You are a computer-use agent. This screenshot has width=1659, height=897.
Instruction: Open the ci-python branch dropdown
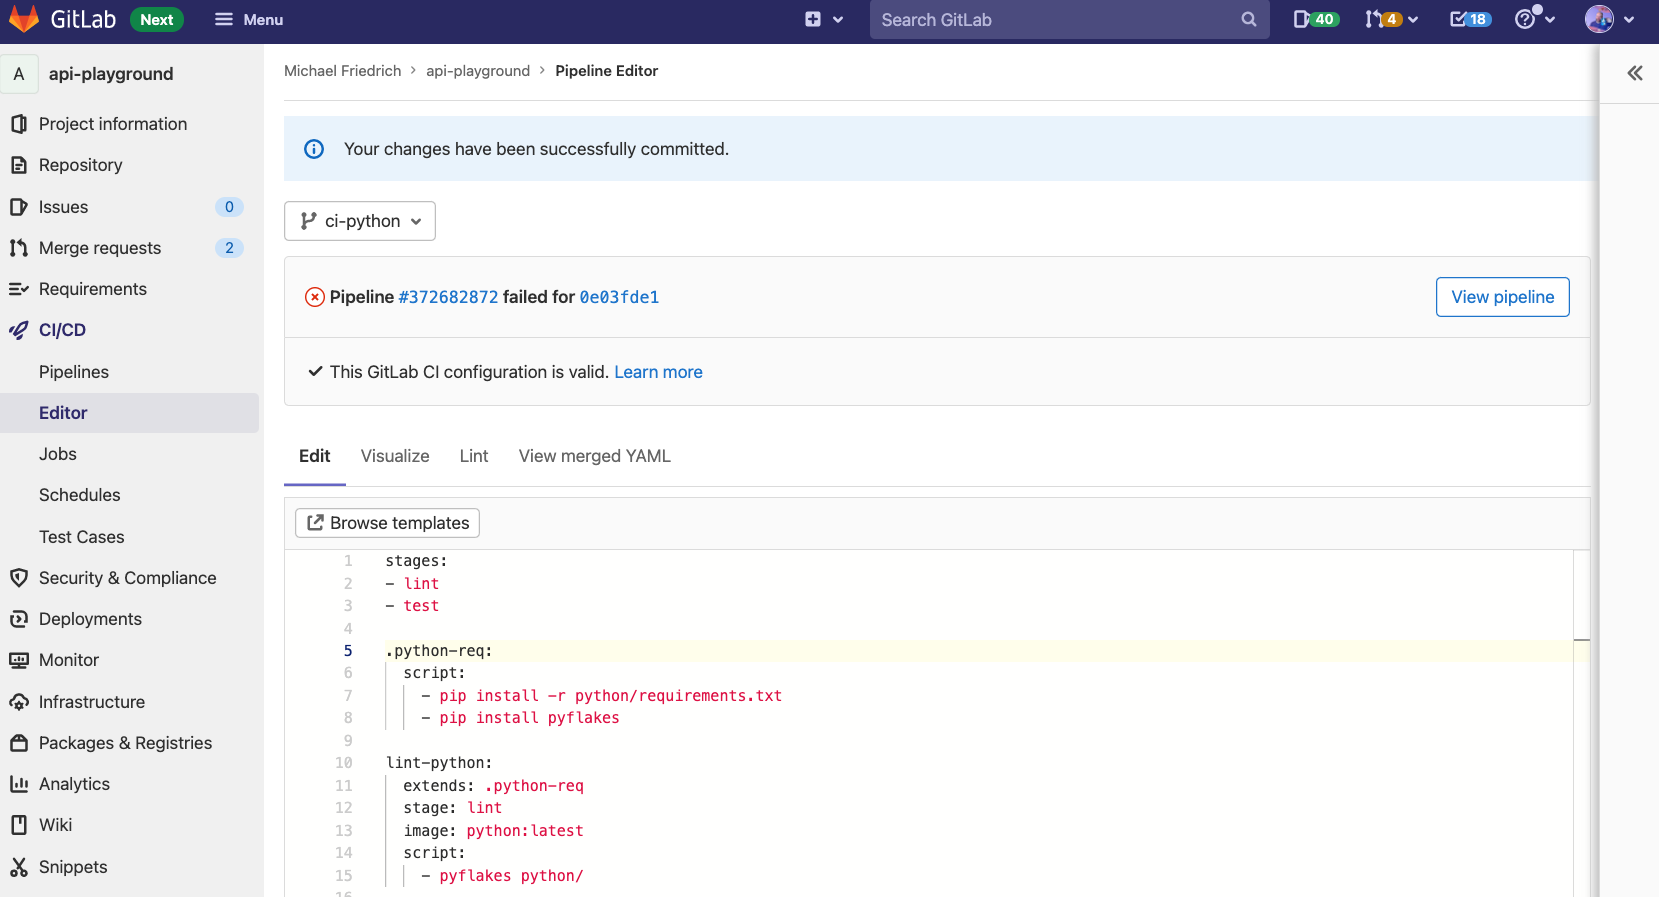coord(360,221)
